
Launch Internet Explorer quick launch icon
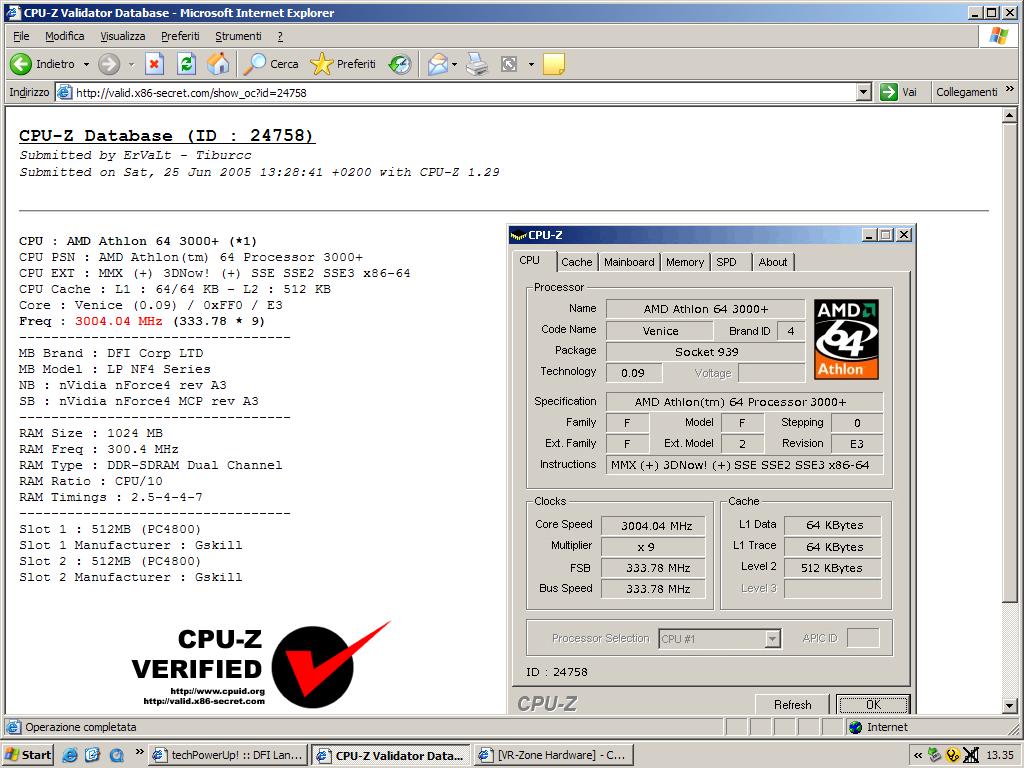click(69, 755)
